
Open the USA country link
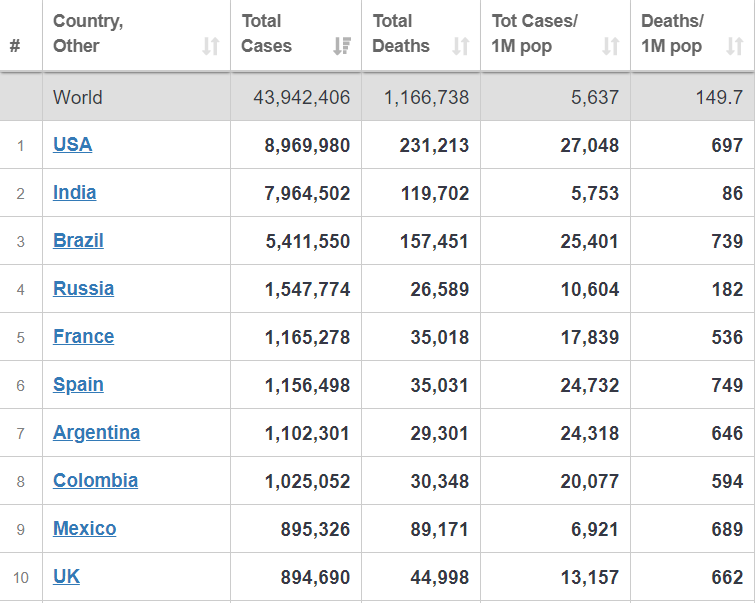tap(72, 145)
